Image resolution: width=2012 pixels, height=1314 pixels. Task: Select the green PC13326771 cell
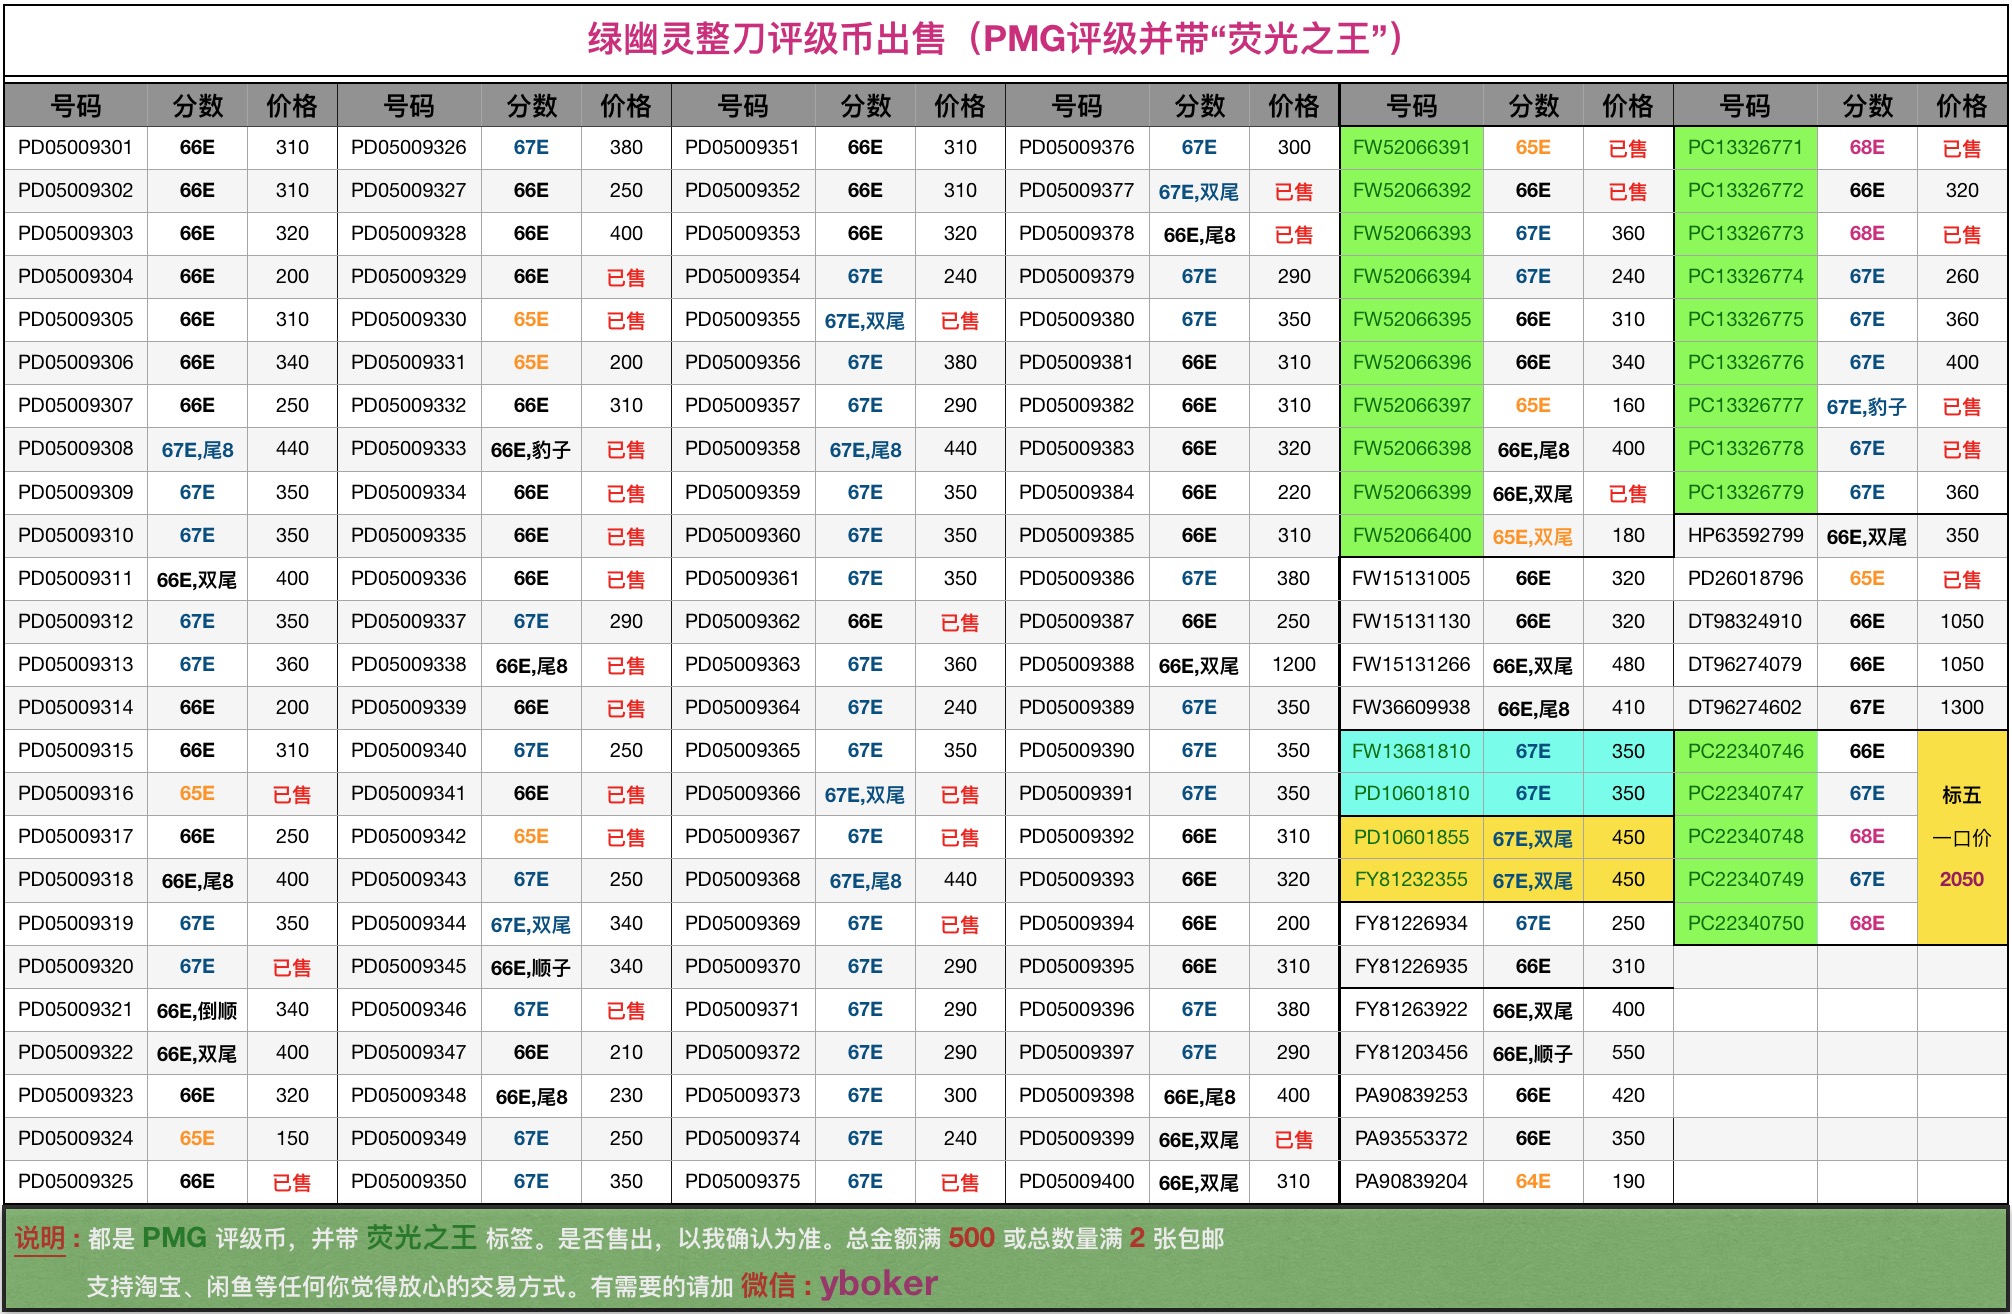[1745, 147]
